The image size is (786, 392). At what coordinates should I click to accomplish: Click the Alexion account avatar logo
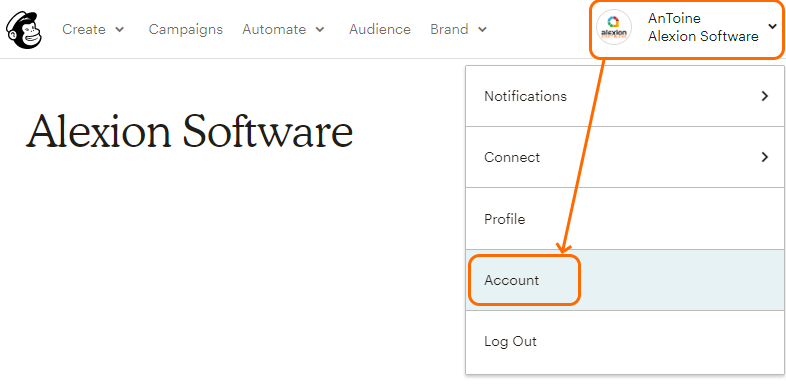coord(614,28)
